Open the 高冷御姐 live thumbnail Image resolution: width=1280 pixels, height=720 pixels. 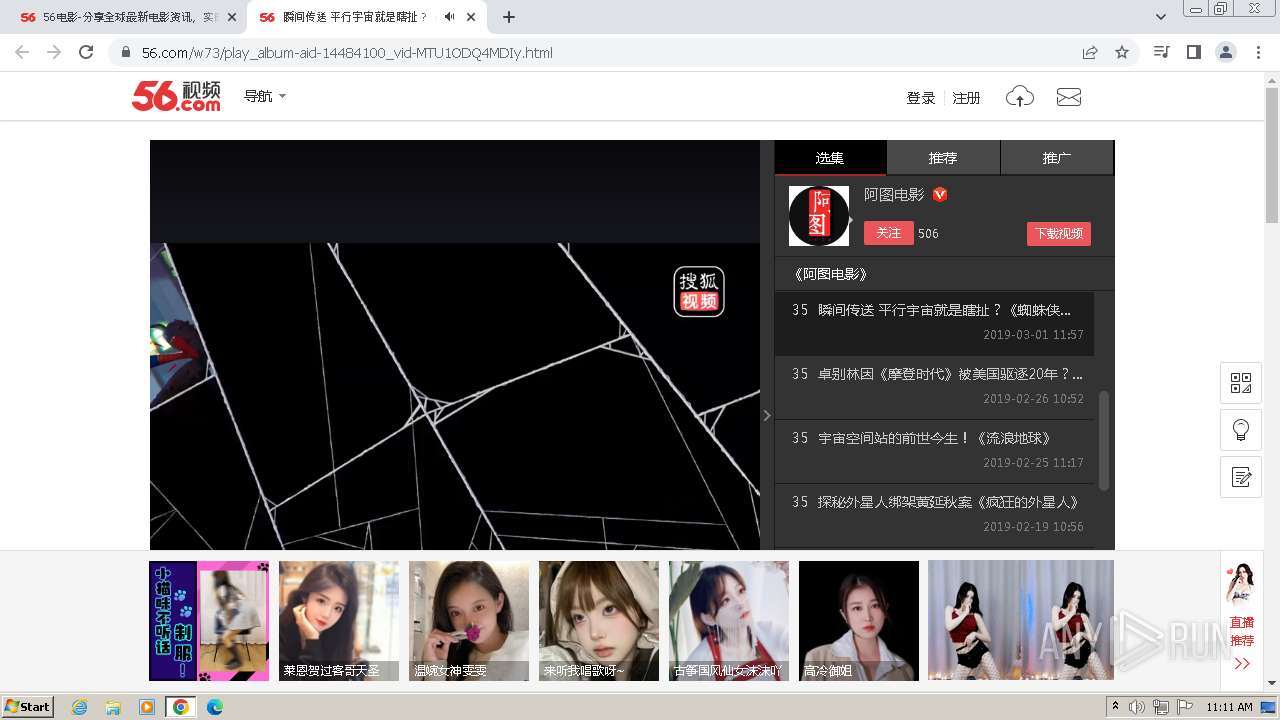(x=859, y=621)
